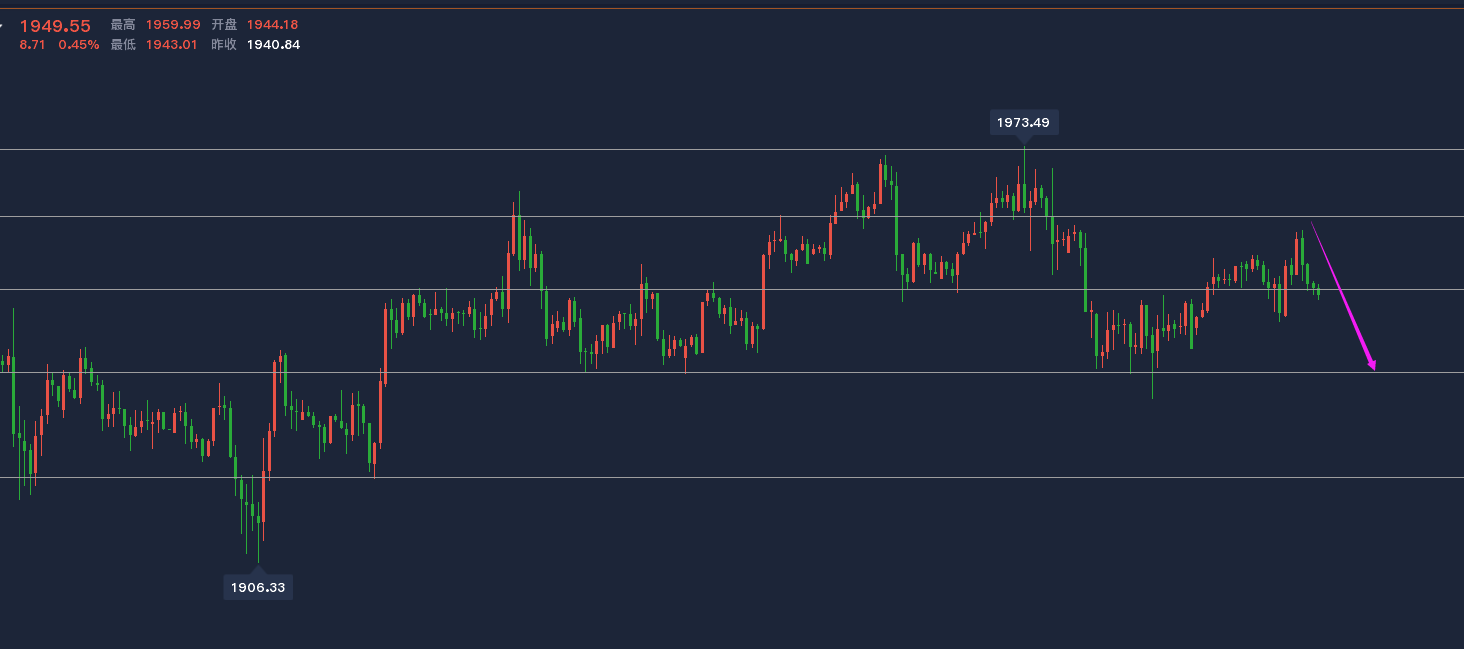
Task: Click the 开盘 label
Action: [224, 24]
